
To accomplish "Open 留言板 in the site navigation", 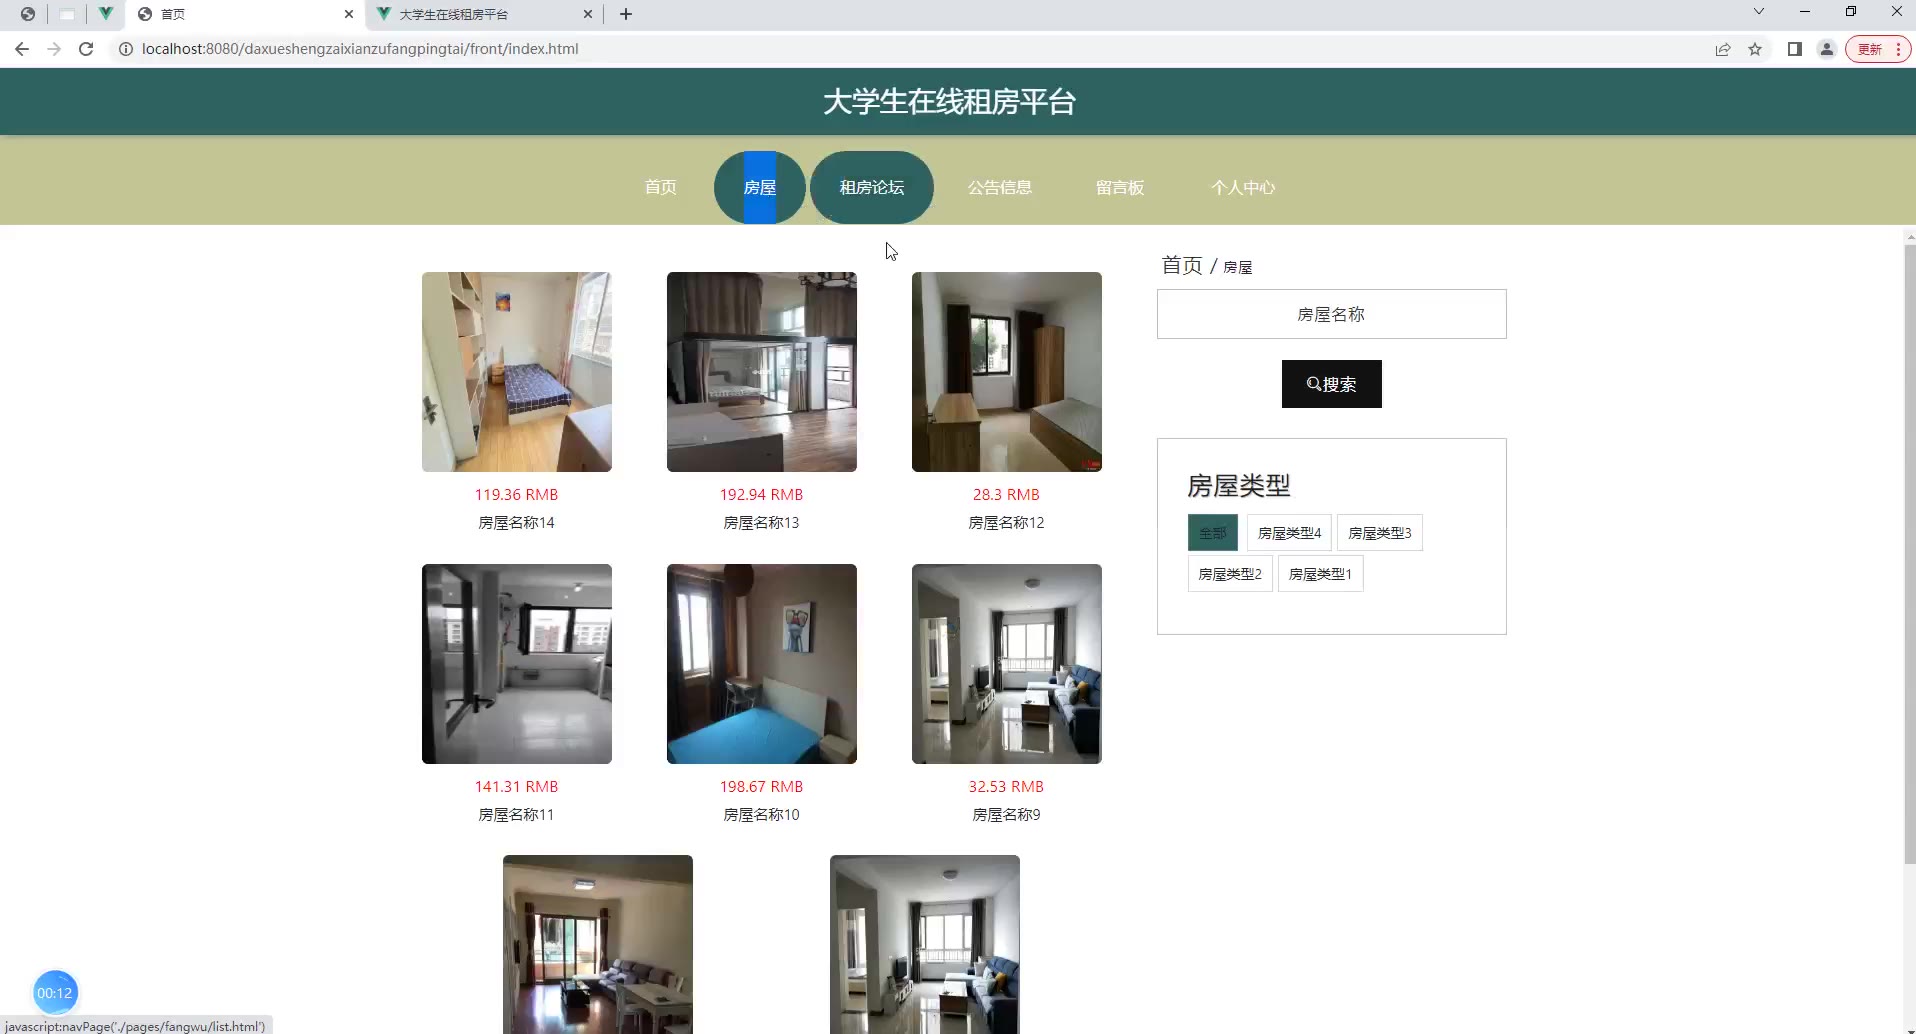I will pos(1120,187).
